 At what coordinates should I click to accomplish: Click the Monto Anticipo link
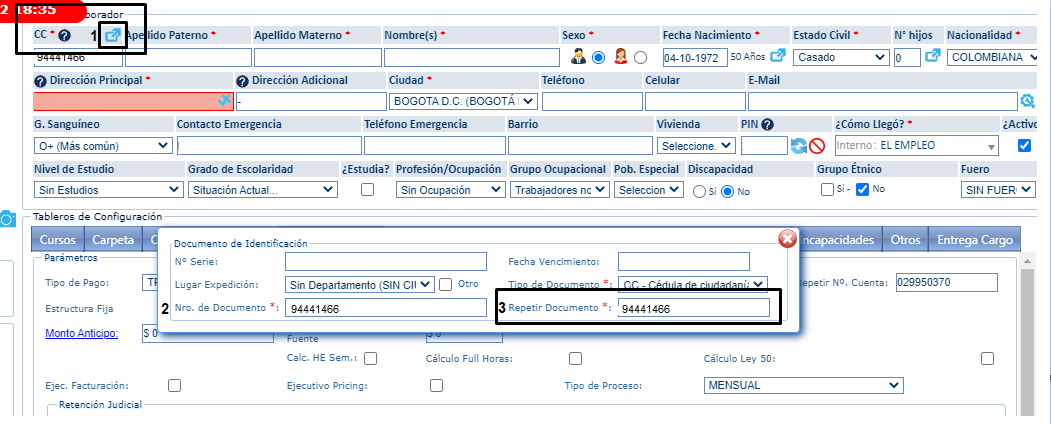[x=82, y=333]
